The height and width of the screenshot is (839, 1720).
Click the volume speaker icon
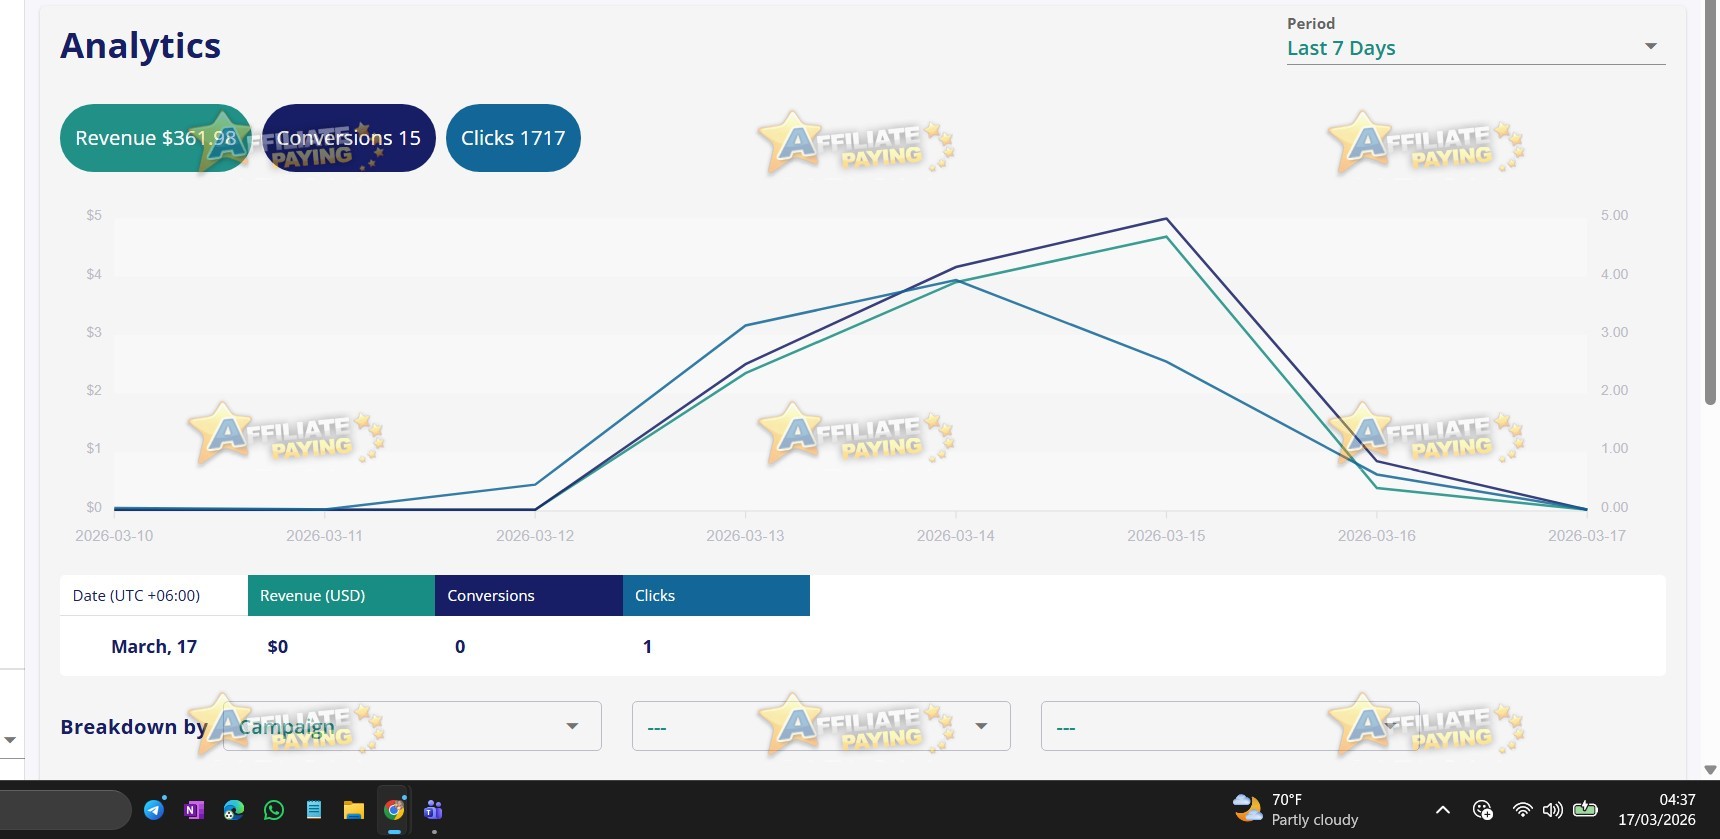click(1553, 810)
